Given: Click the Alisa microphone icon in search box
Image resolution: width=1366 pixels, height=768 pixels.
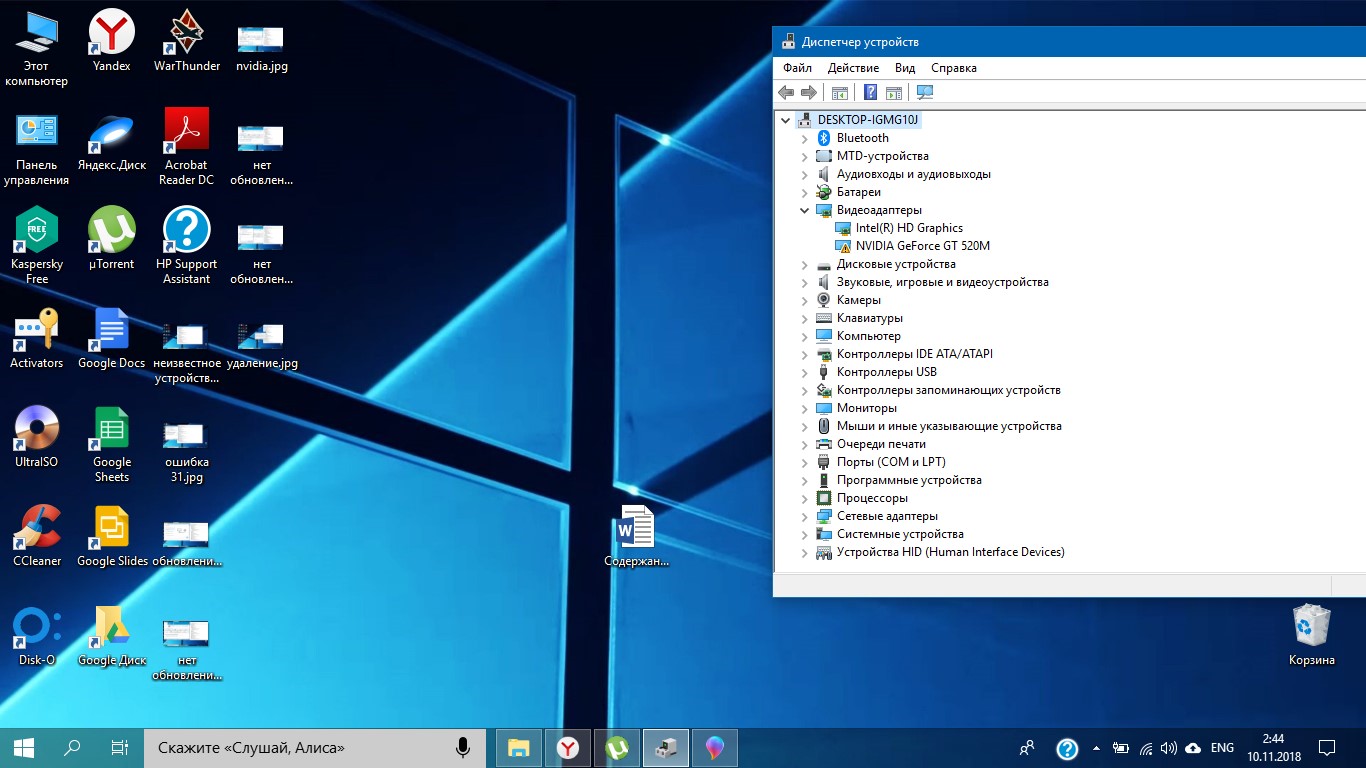Looking at the screenshot, I should click(x=463, y=747).
